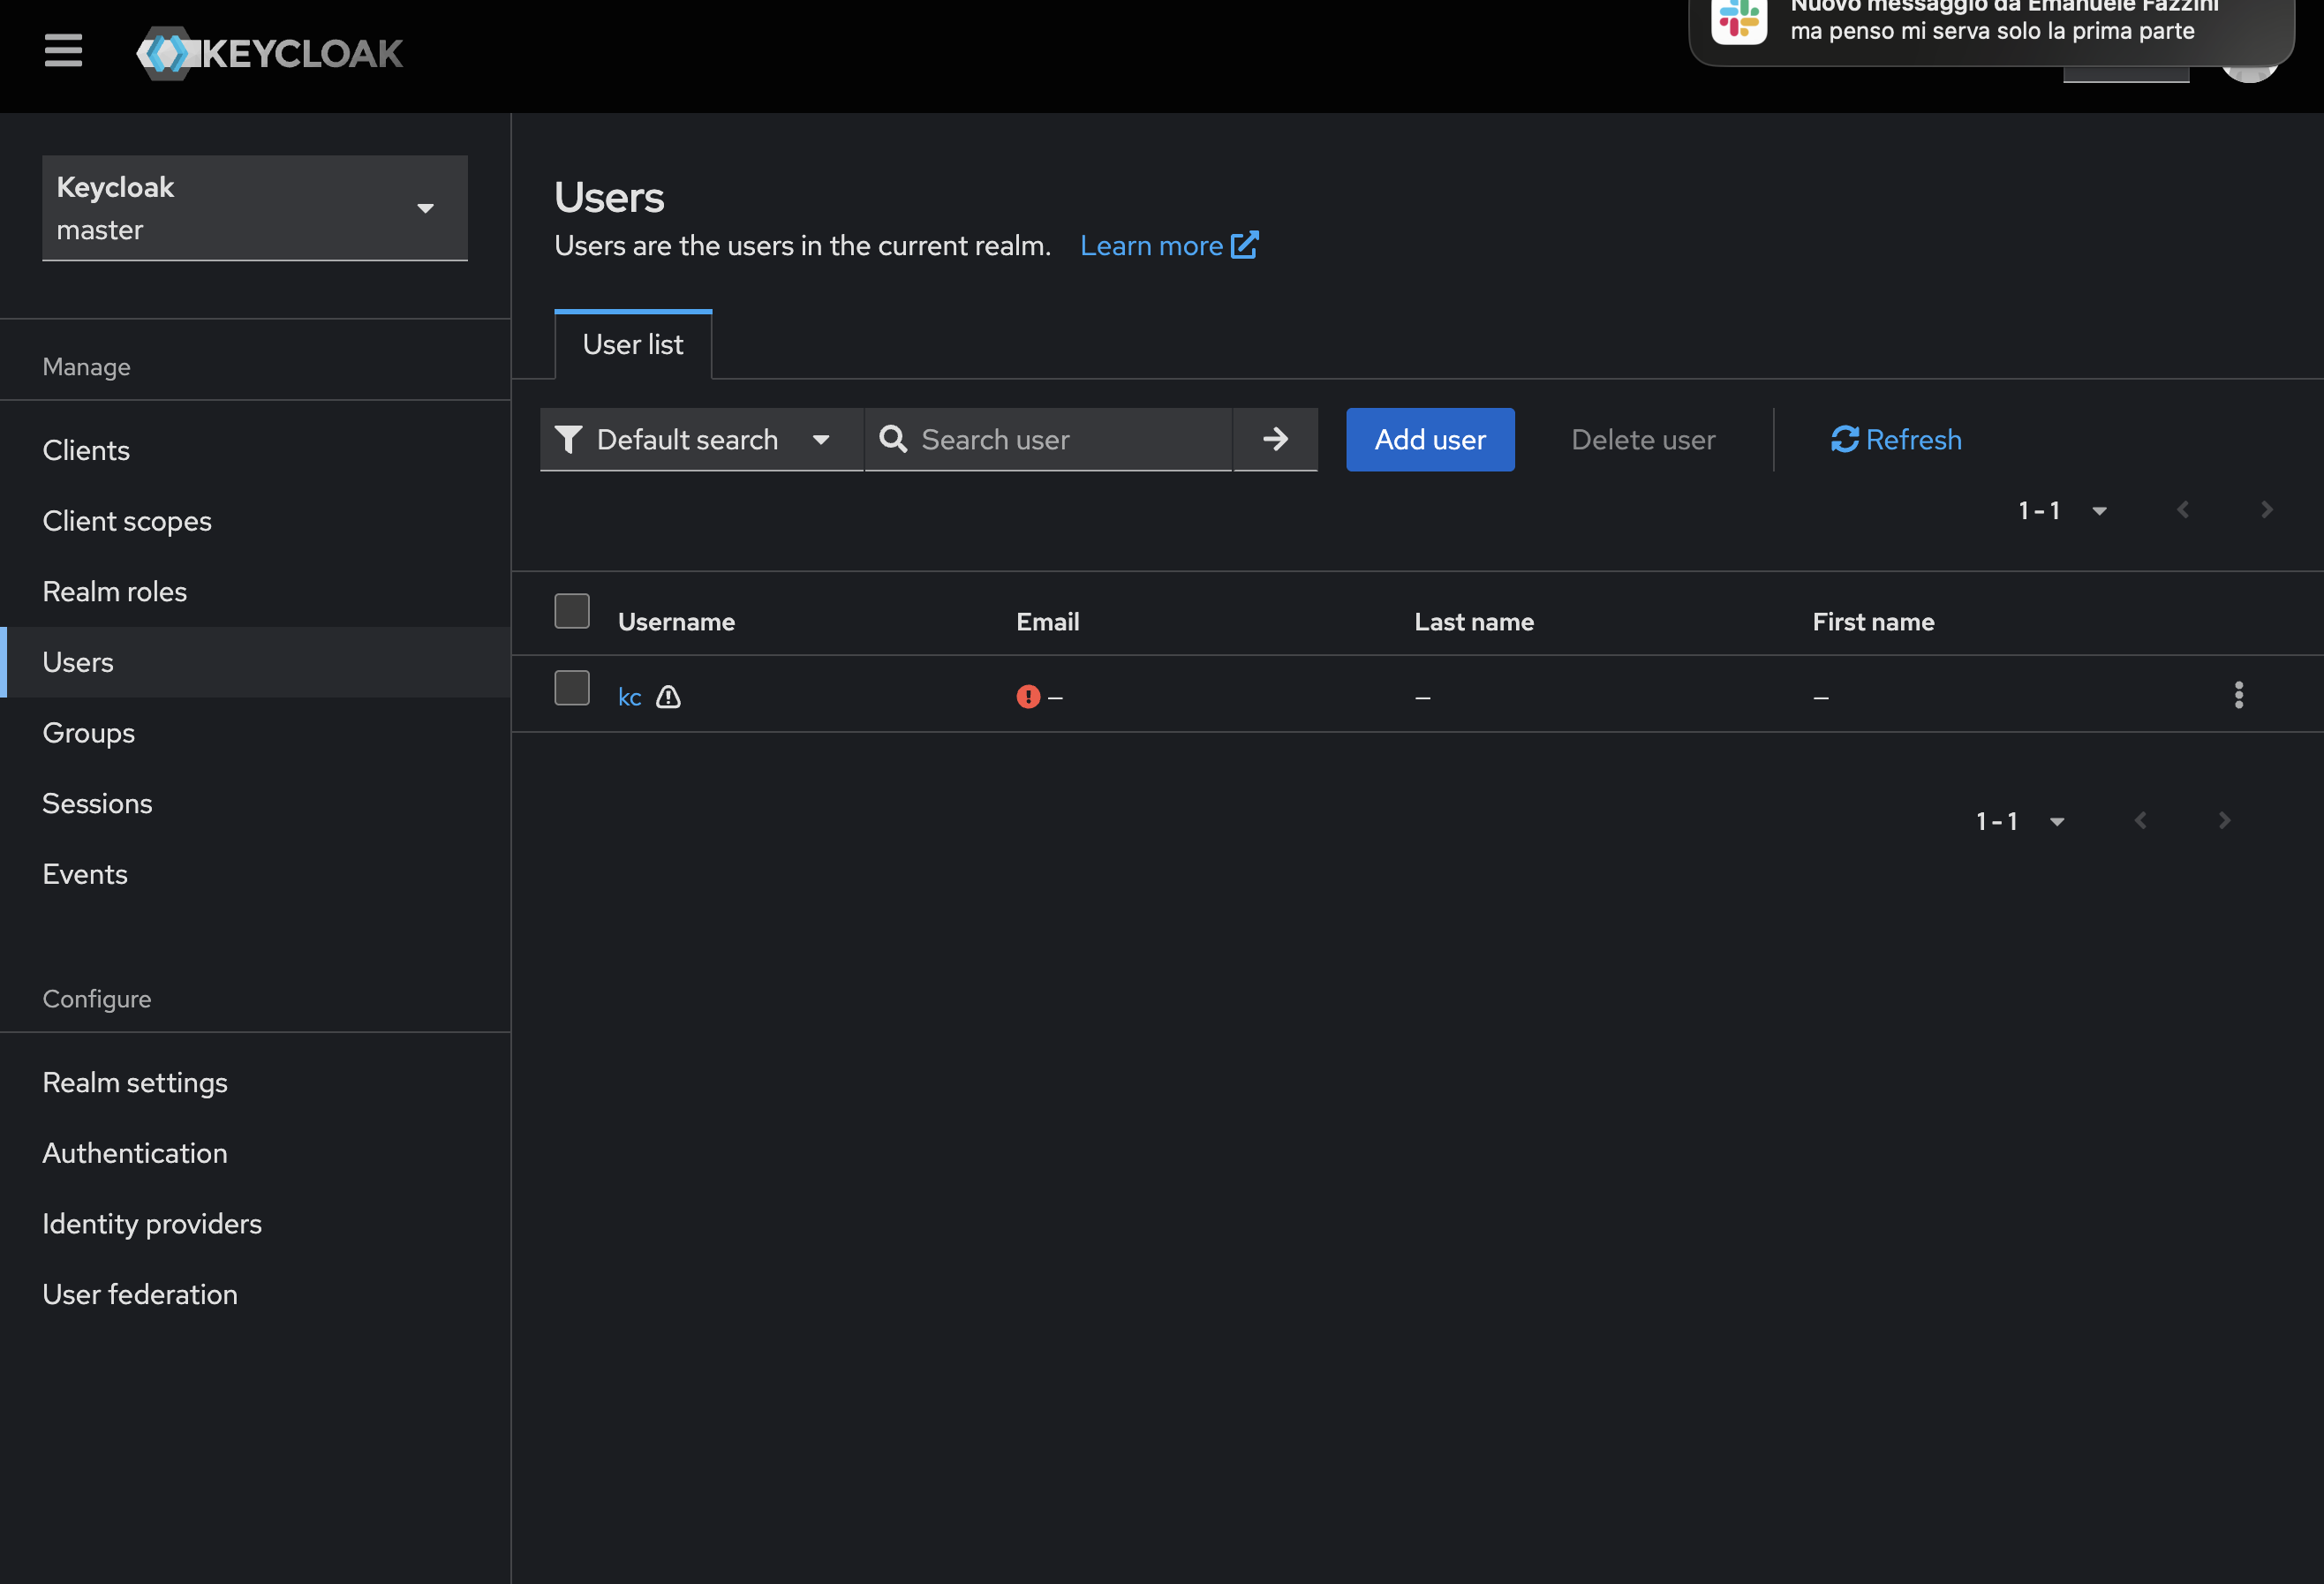Image resolution: width=2324 pixels, height=1584 pixels.
Task: Click the Keycloak logo
Action: pos(270,53)
